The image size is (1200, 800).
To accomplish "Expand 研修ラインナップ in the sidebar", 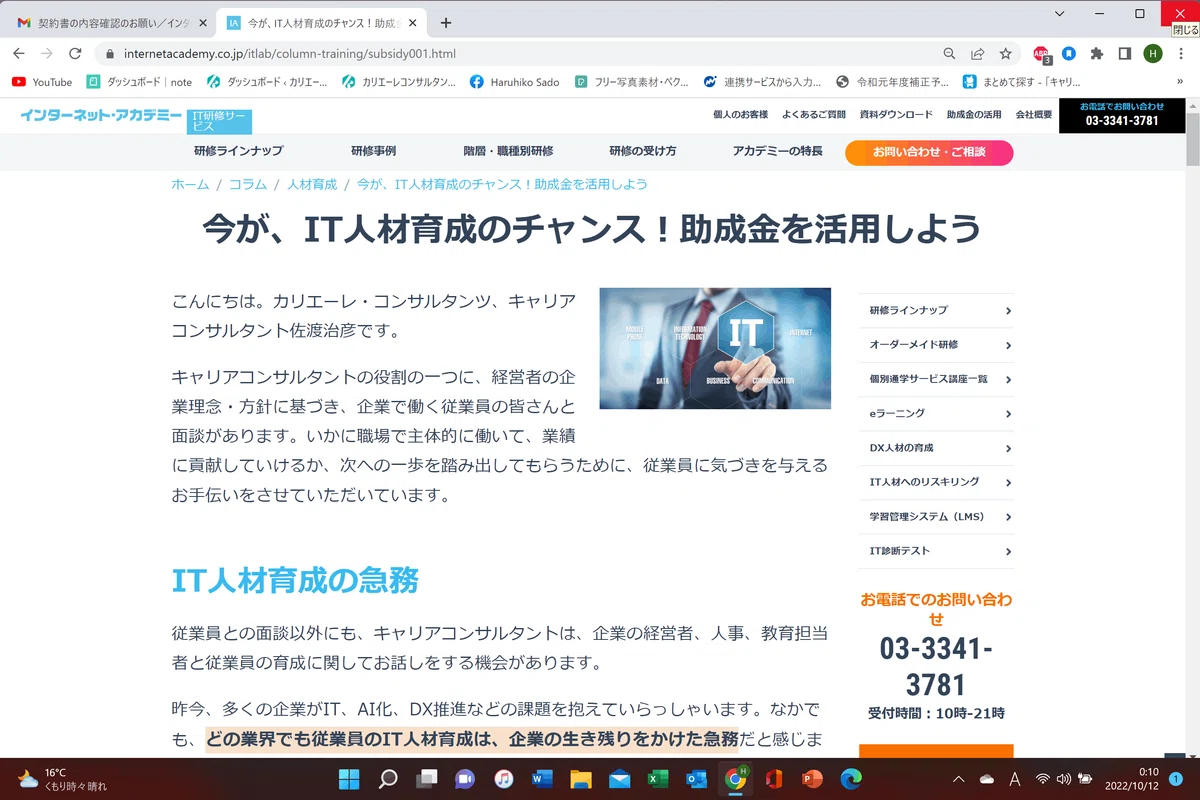I will pyautogui.click(x=936, y=310).
